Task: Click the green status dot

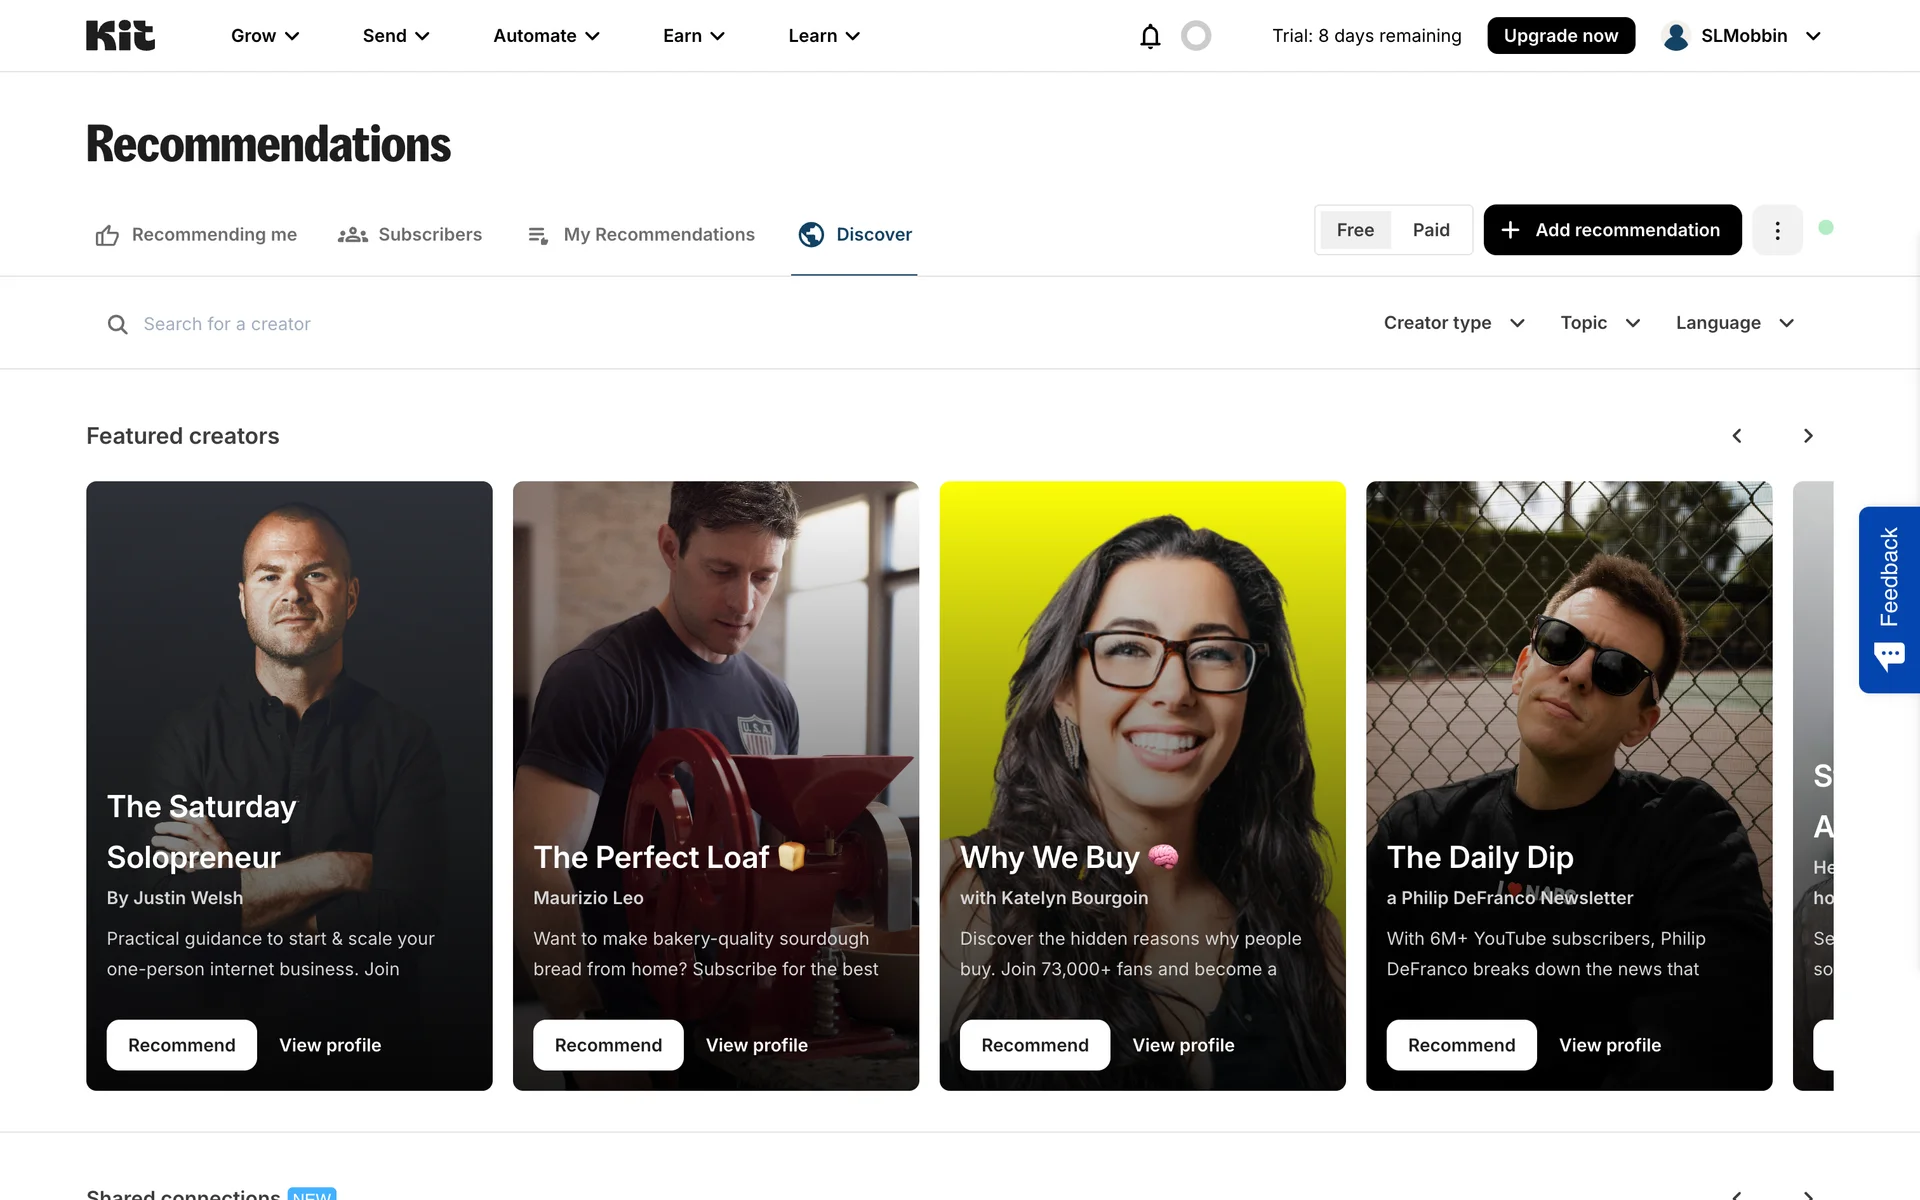Action: 1826,228
